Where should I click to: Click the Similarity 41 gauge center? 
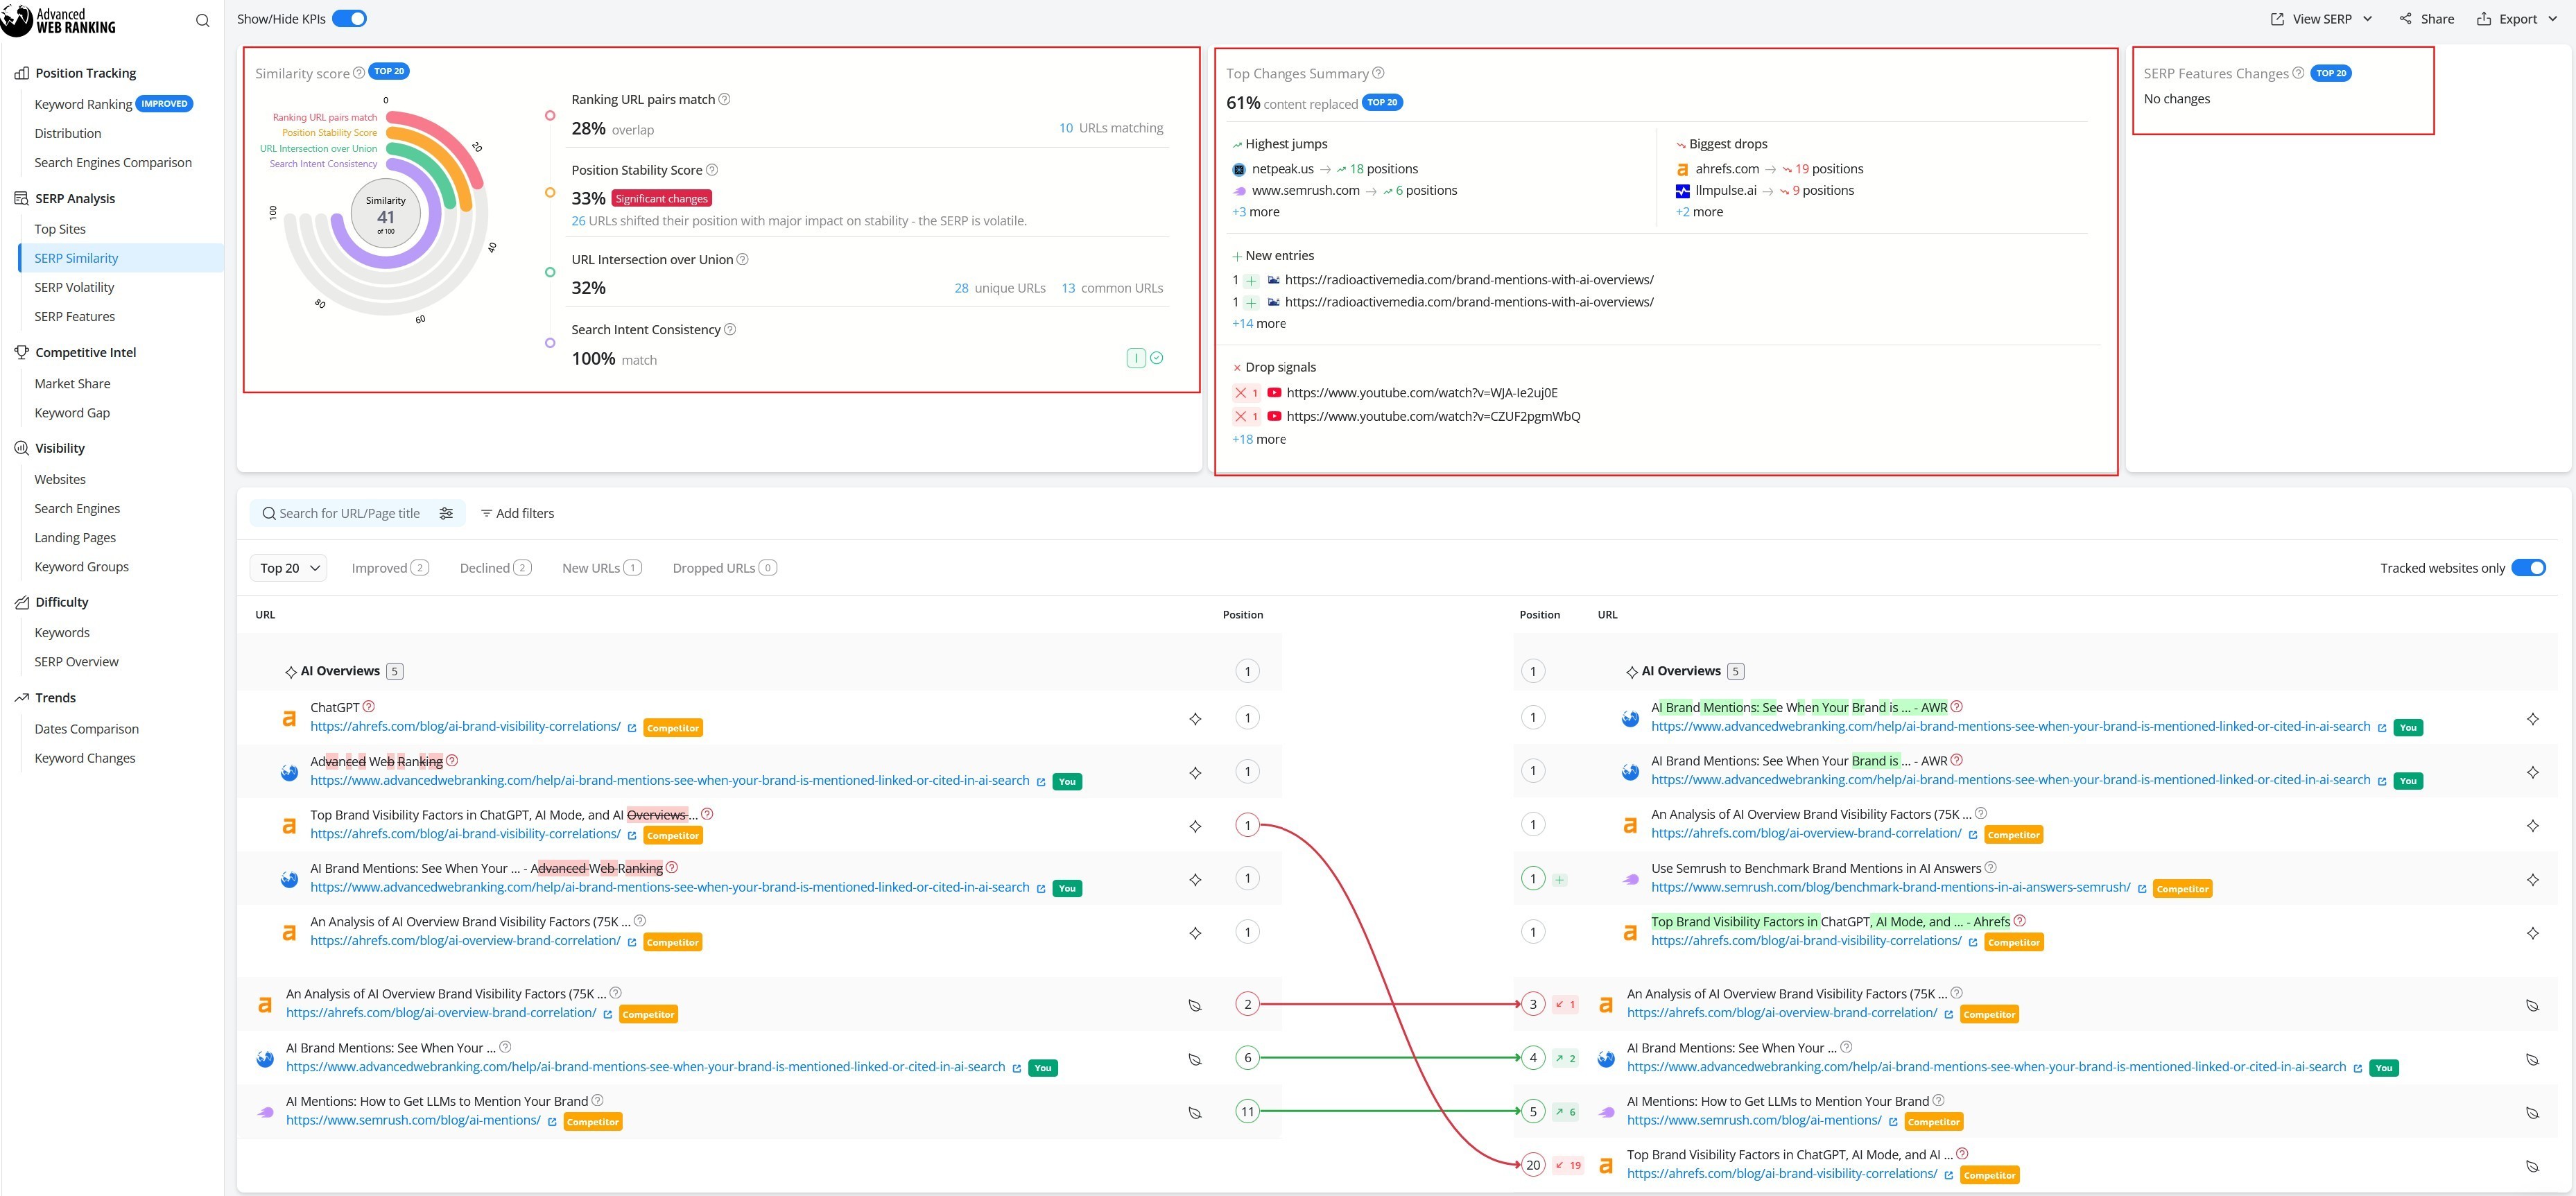pos(386,215)
